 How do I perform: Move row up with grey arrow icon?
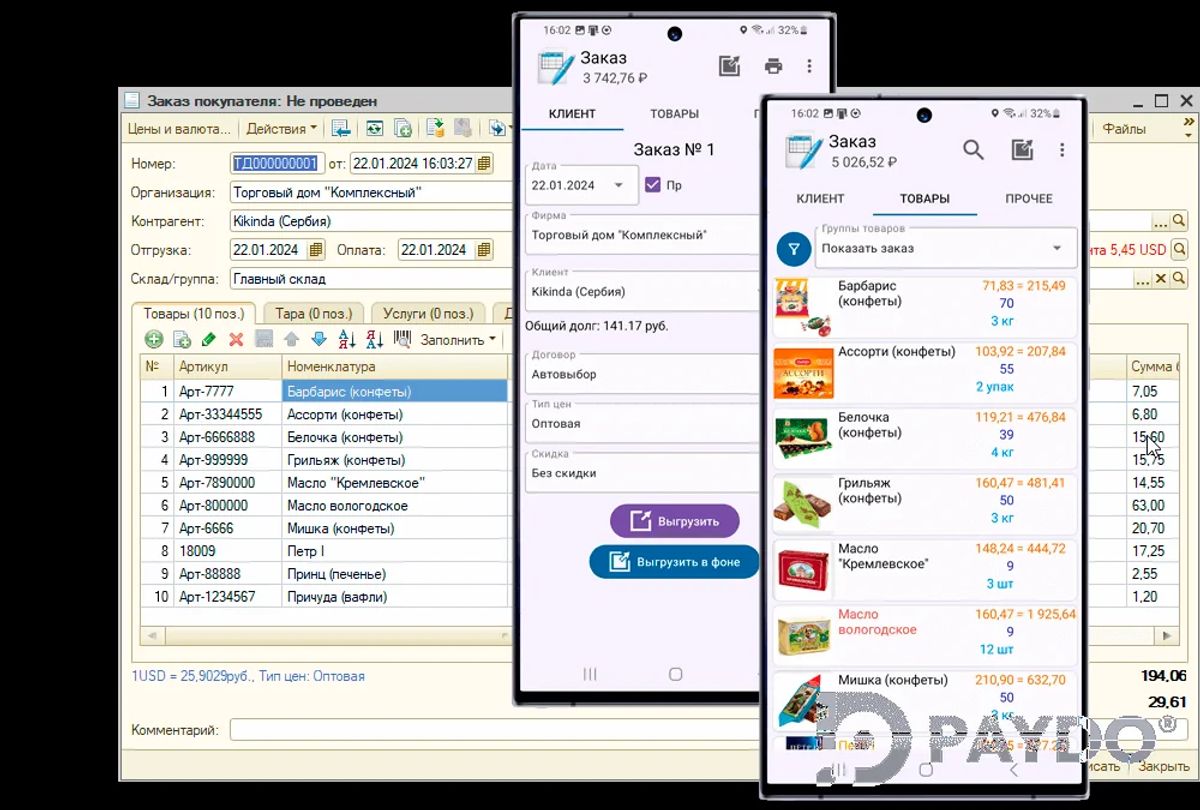pos(291,339)
